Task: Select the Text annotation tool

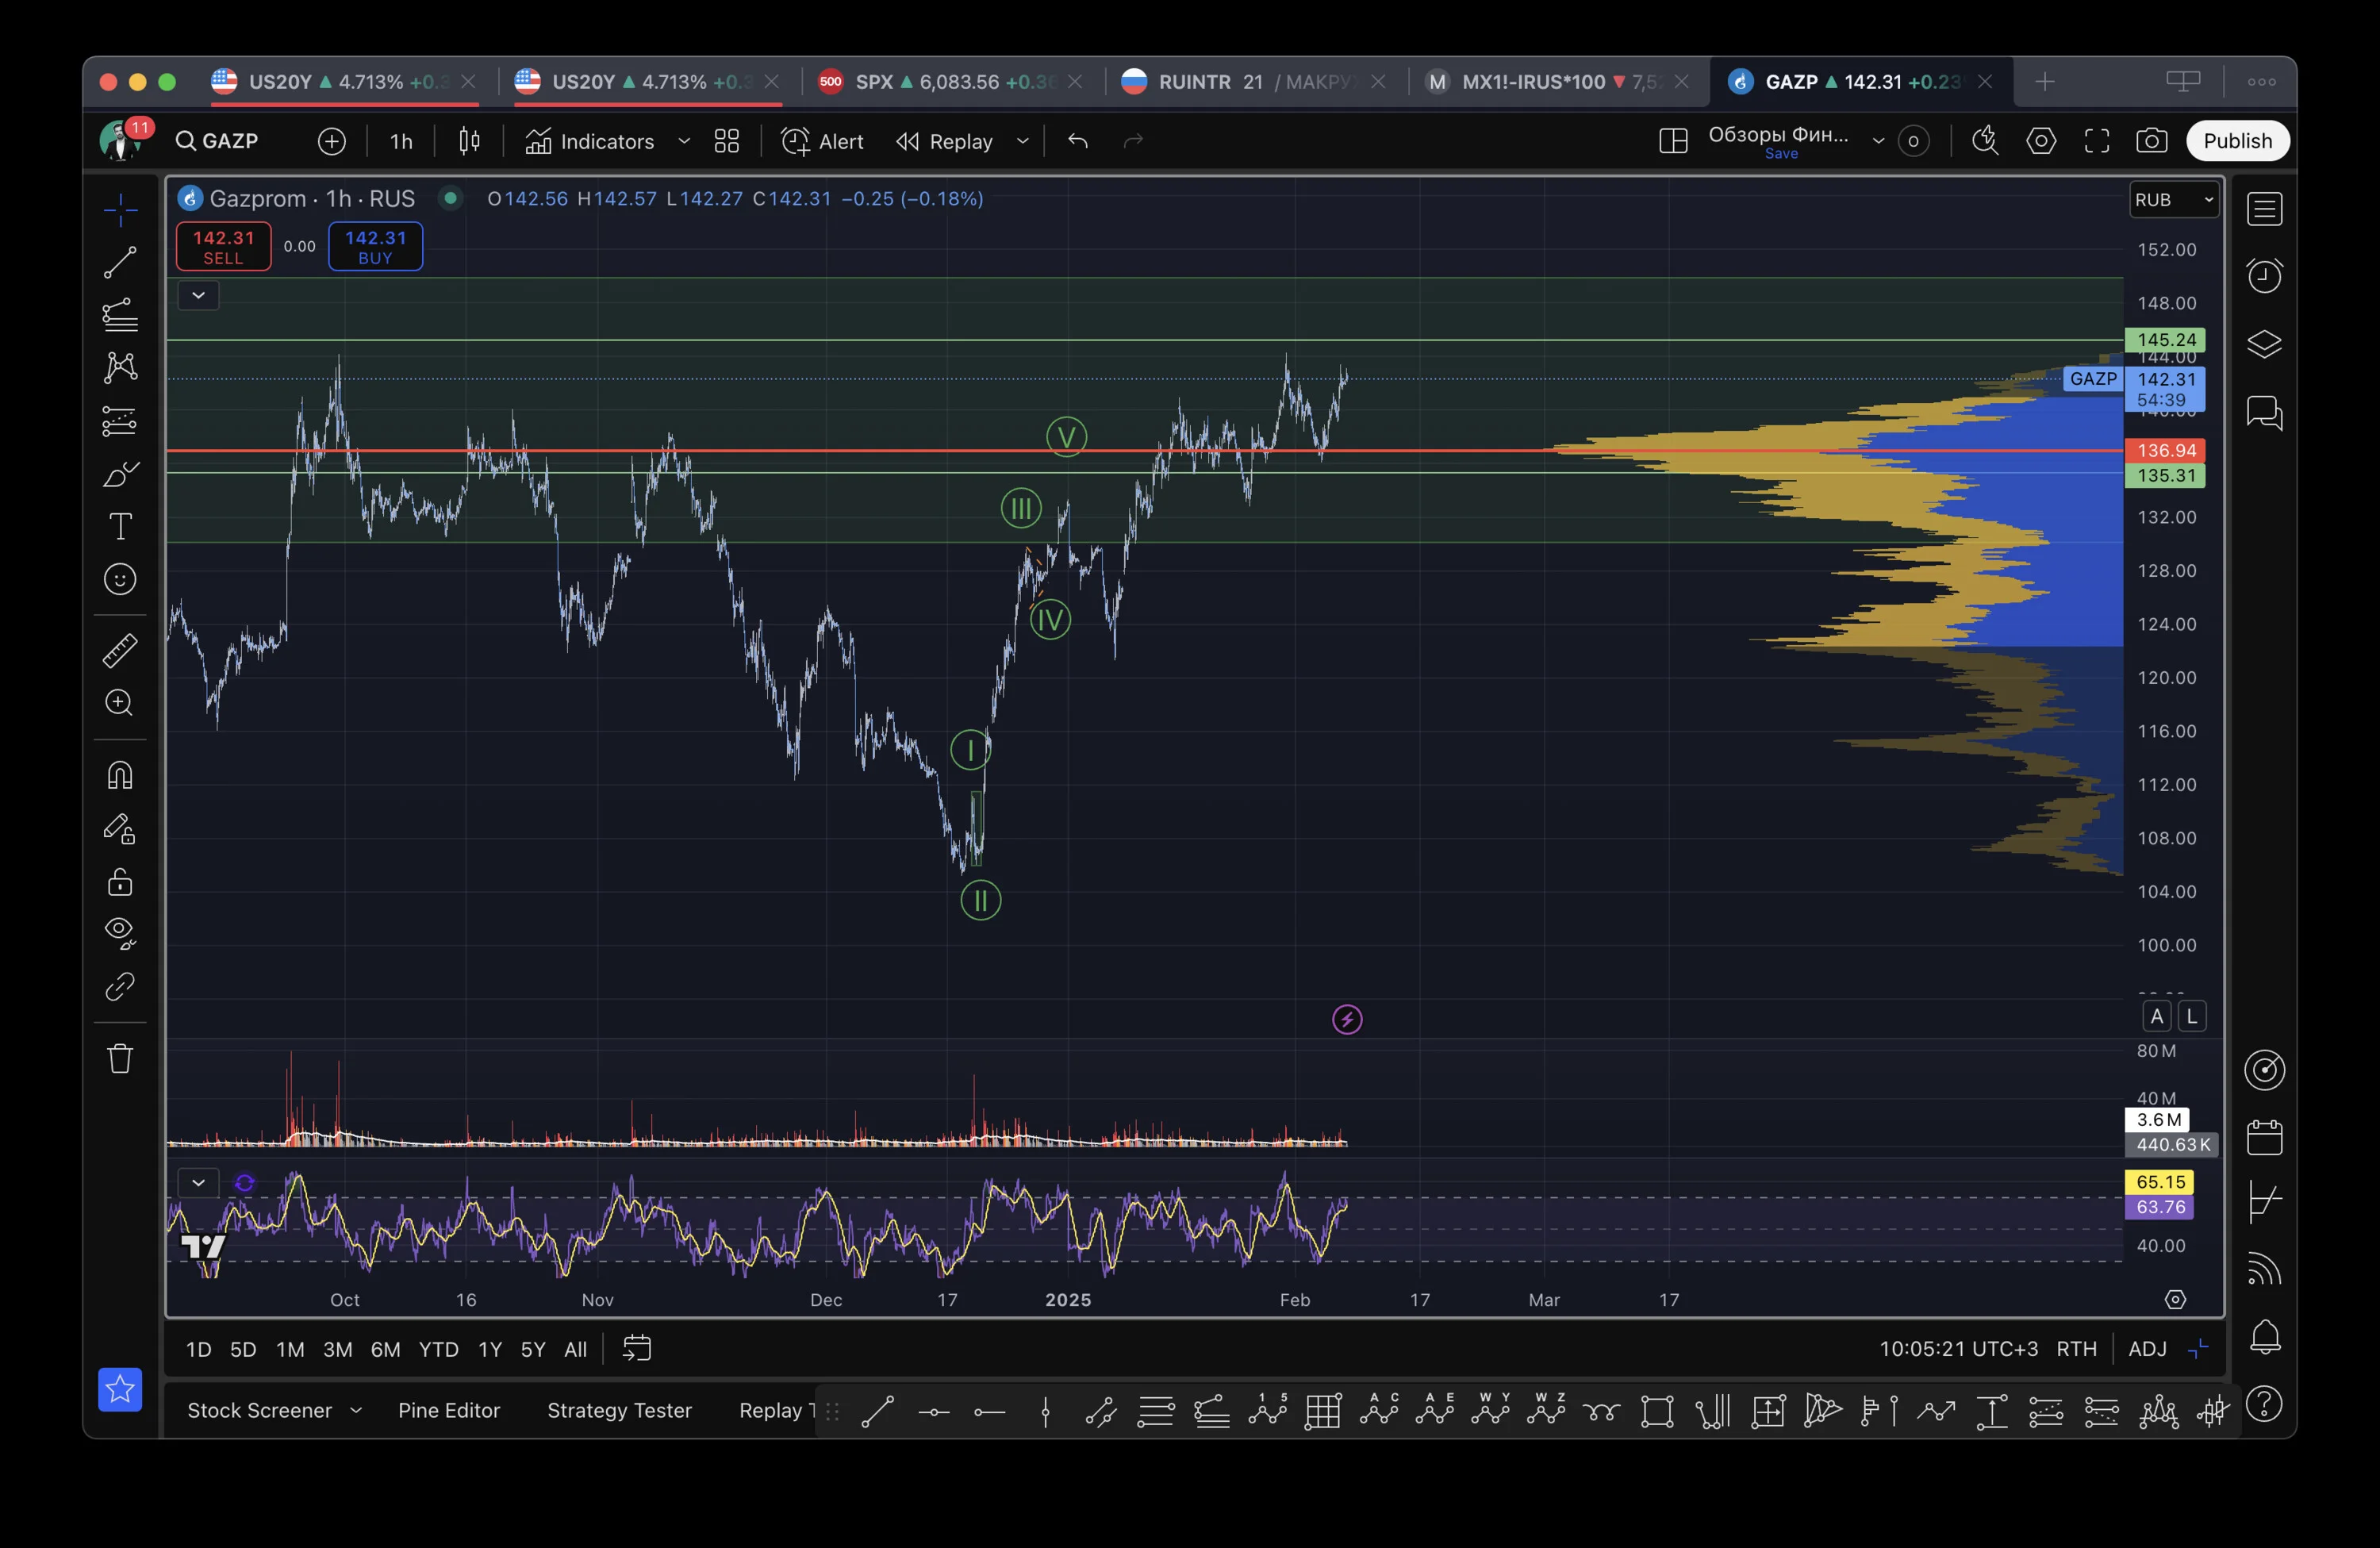Action: [120, 527]
